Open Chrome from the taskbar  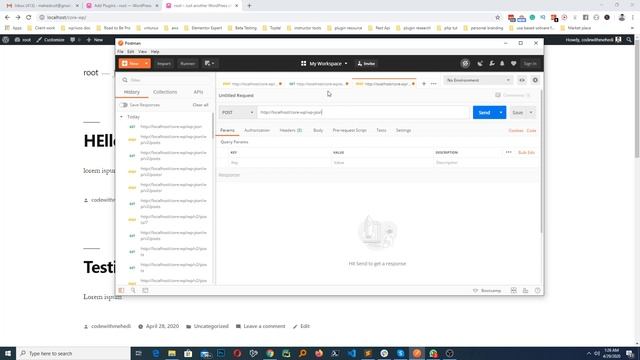(x=270, y=353)
